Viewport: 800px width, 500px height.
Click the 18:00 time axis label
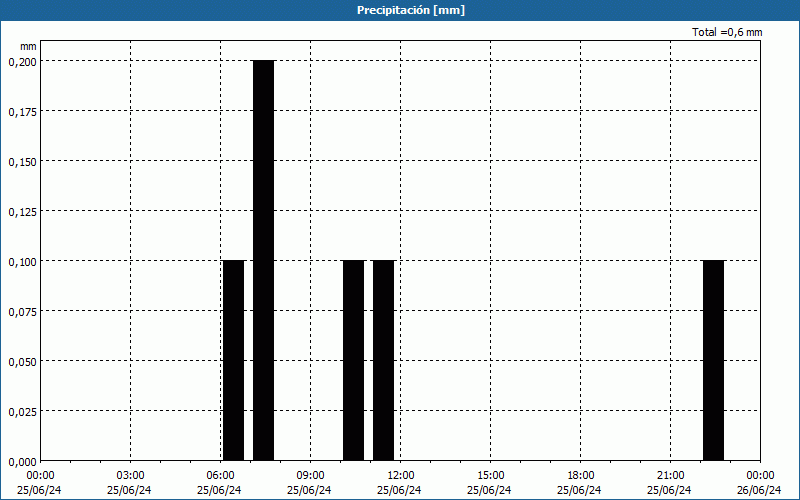(x=581, y=476)
